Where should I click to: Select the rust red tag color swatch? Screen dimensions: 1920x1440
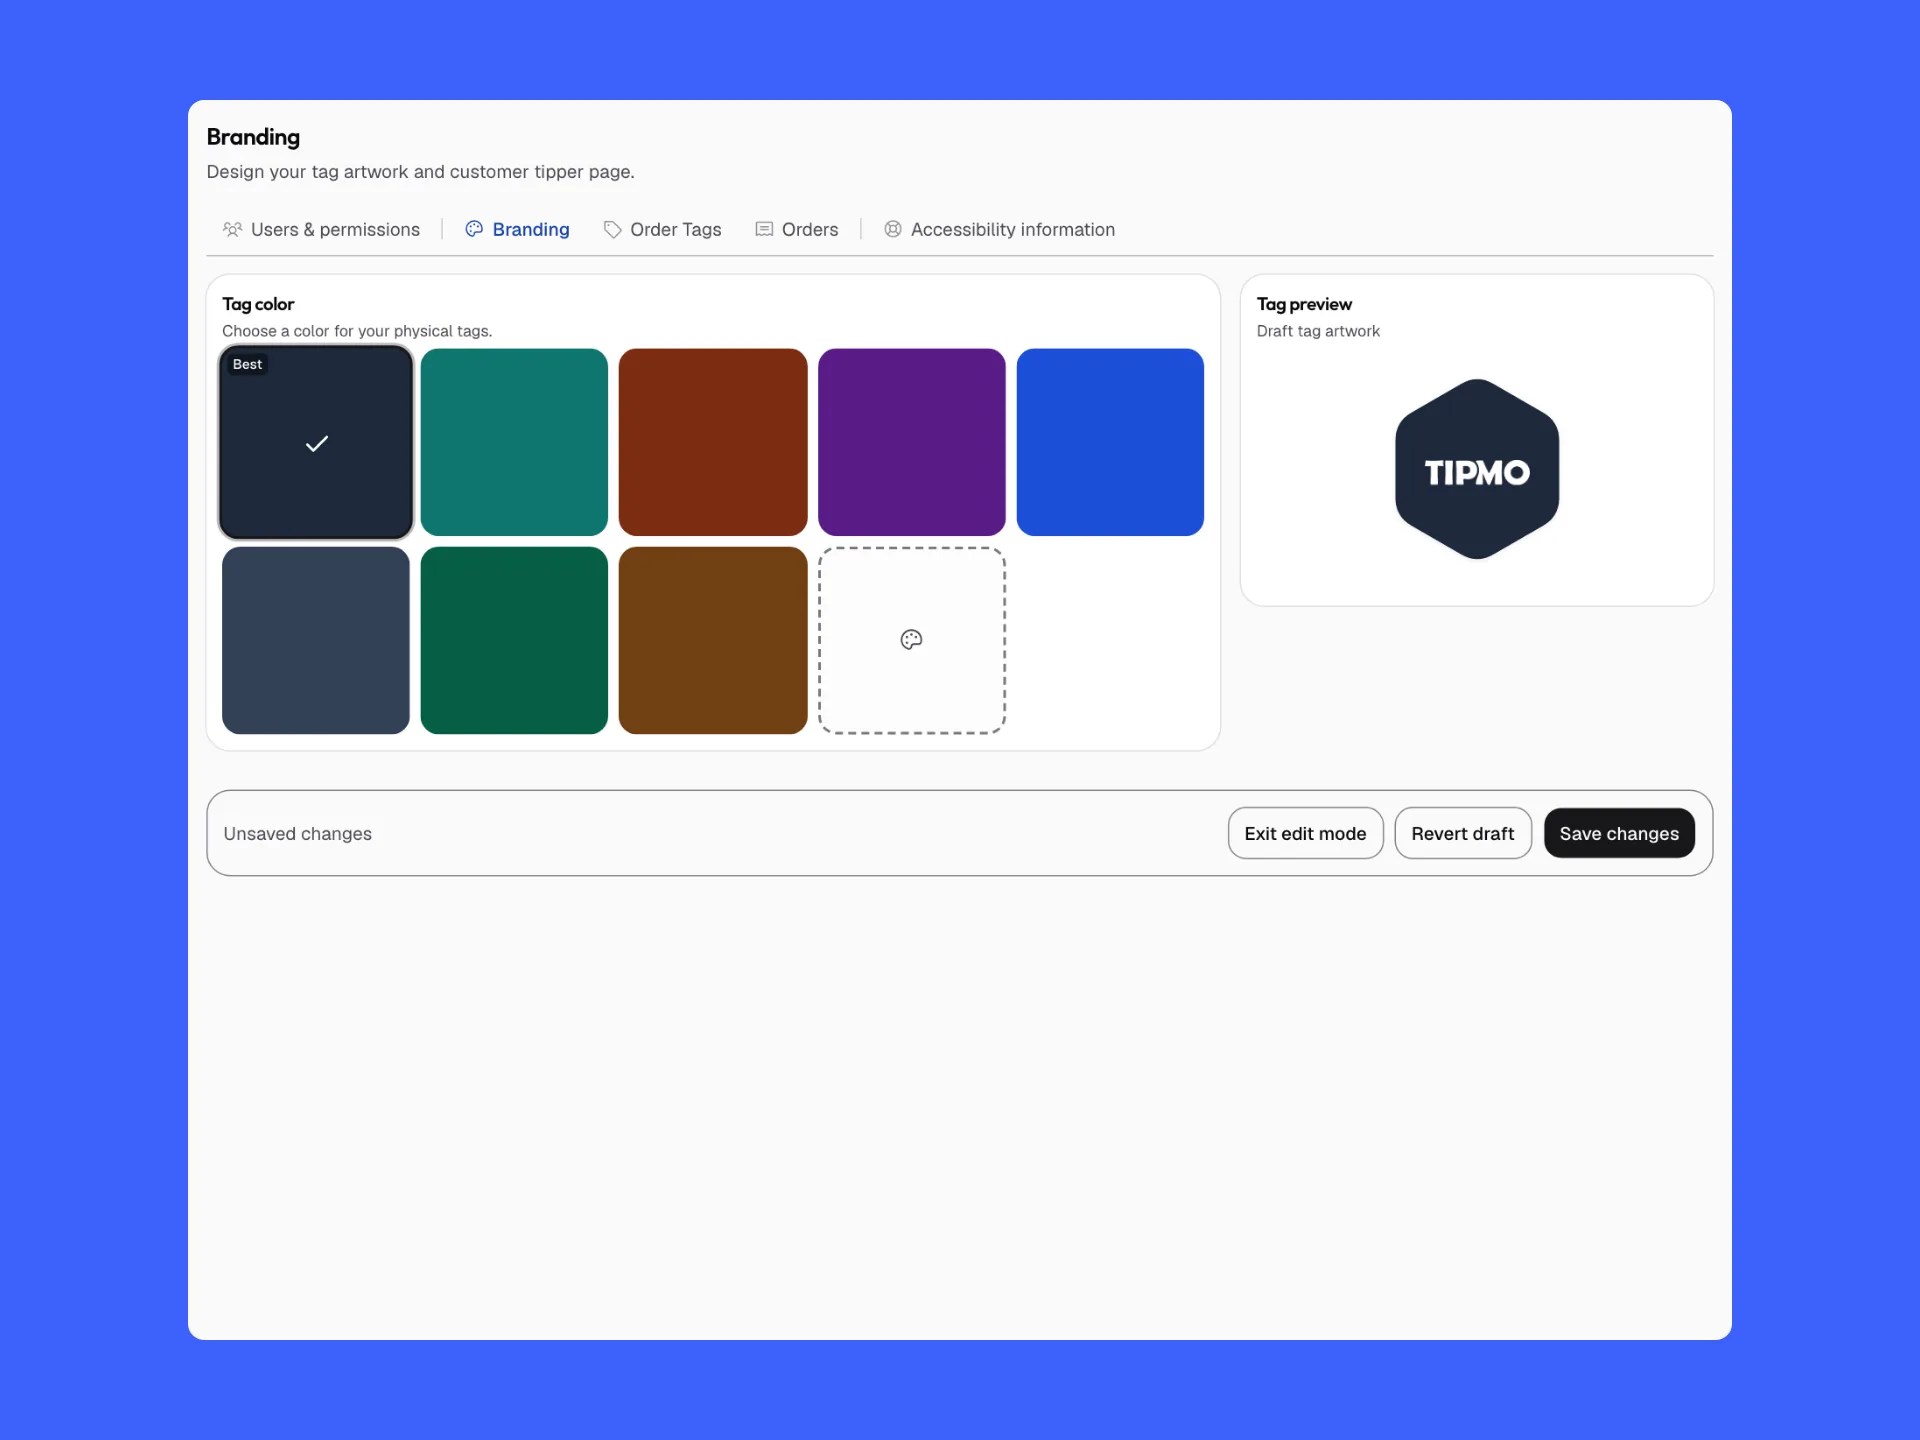(x=713, y=442)
